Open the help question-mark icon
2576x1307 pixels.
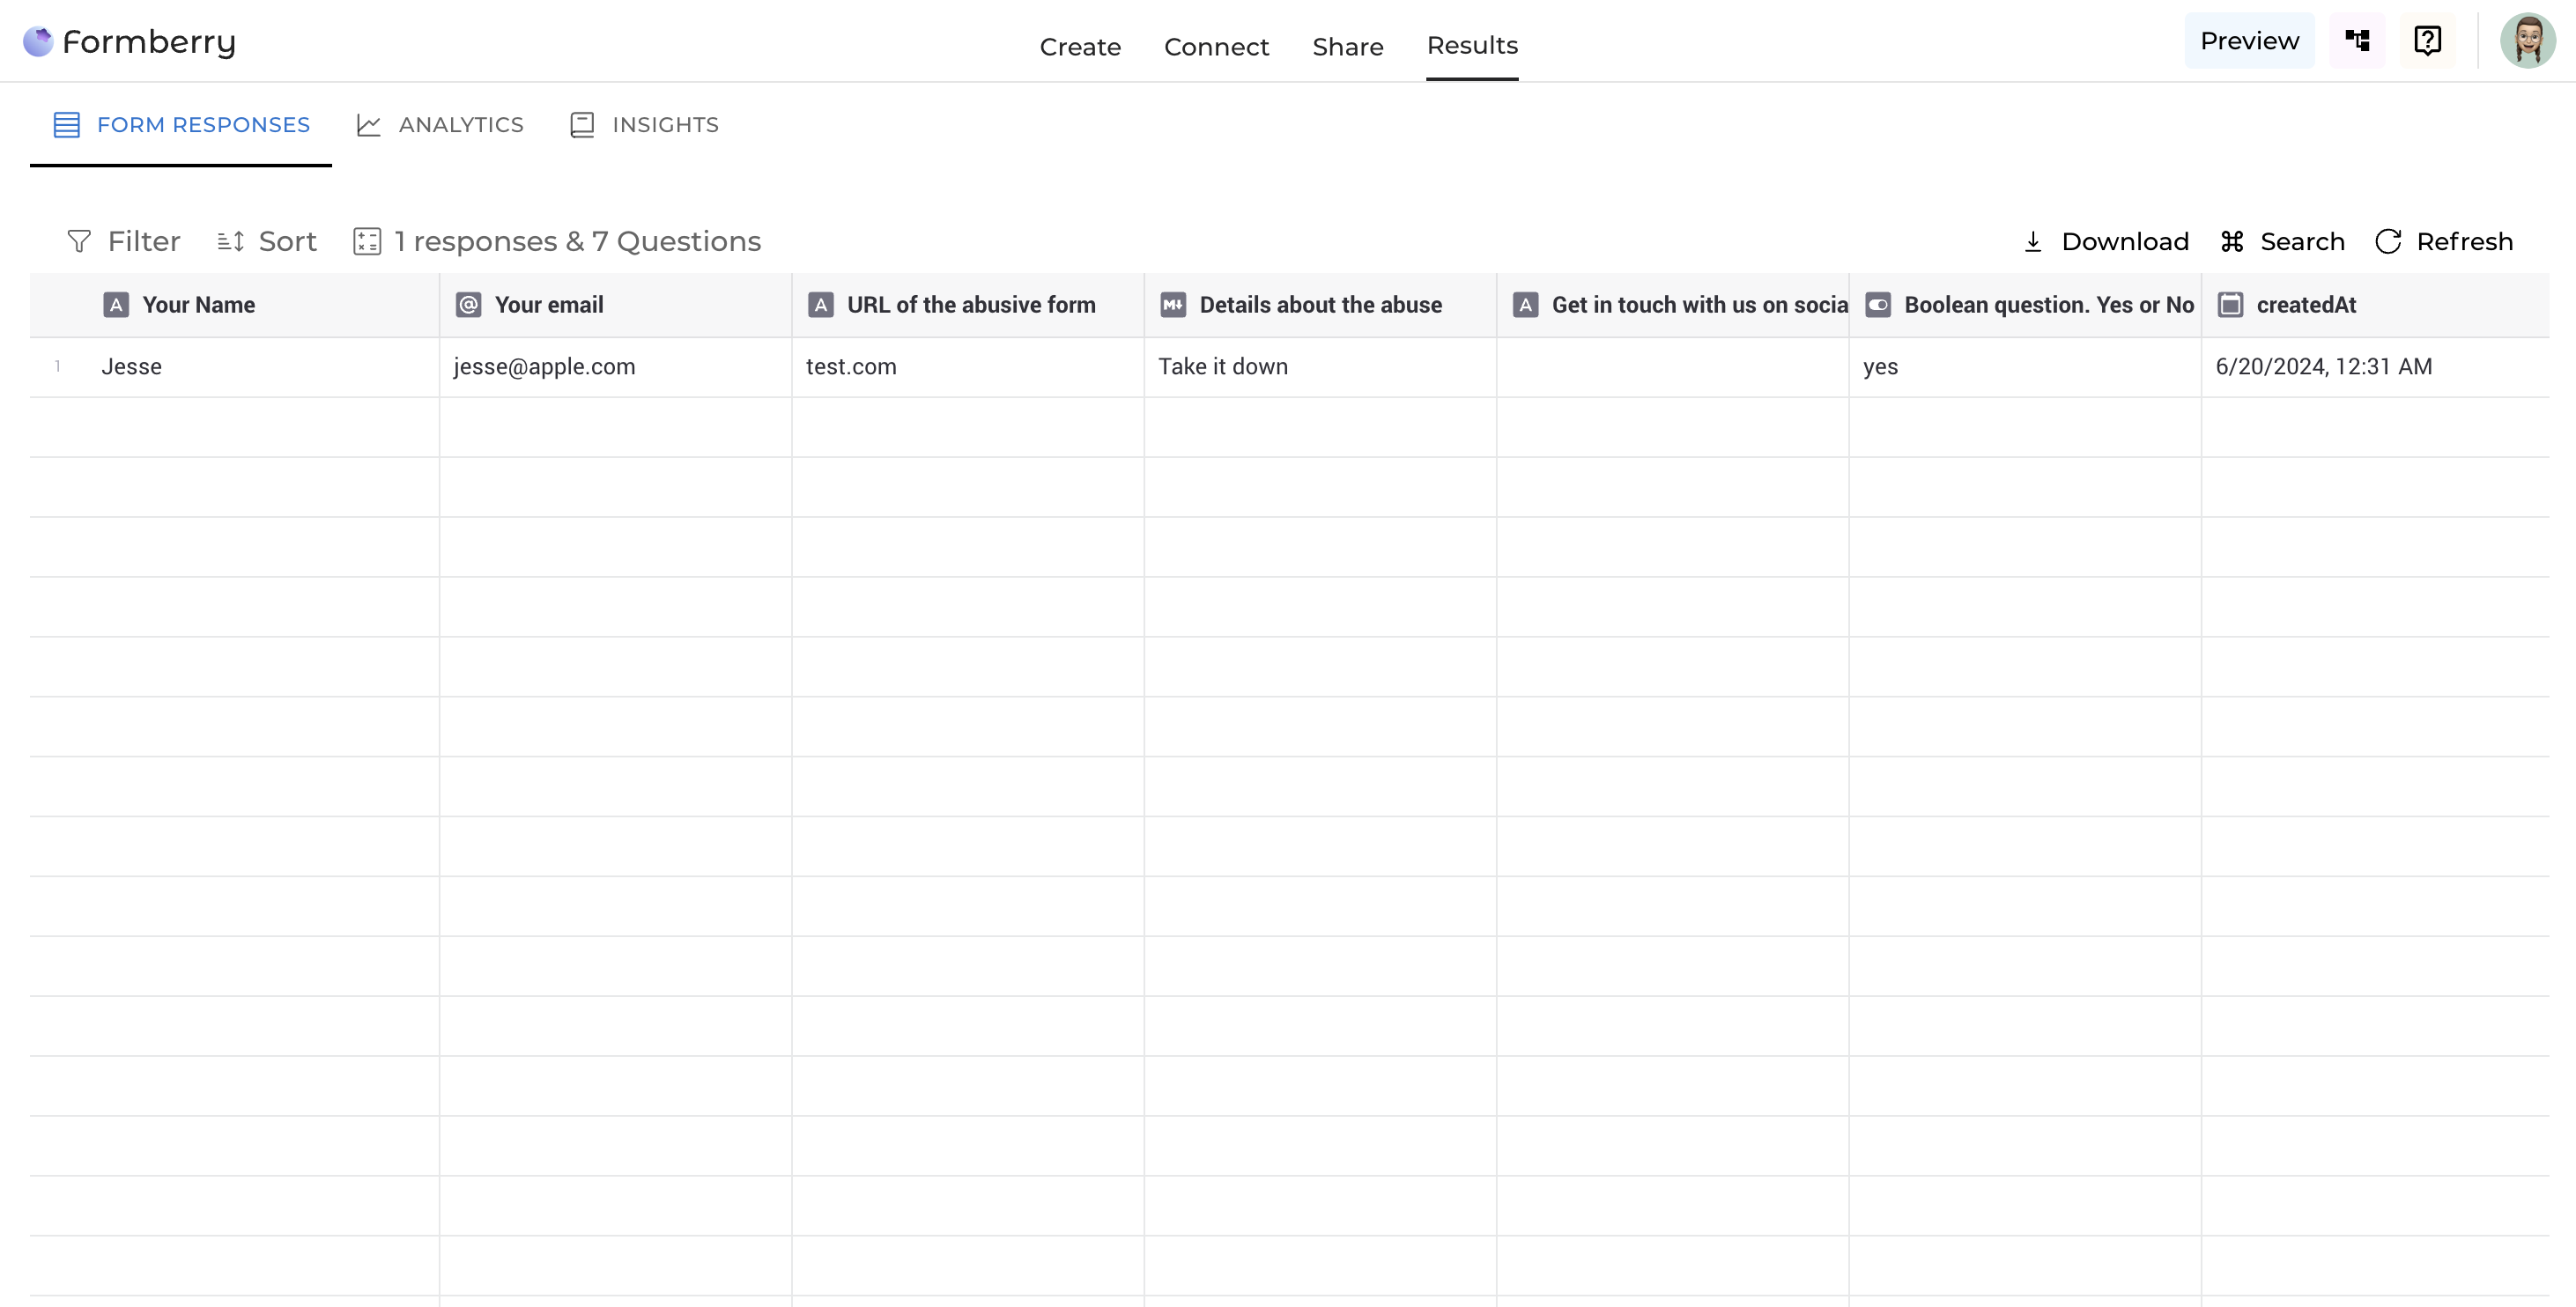[x=2427, y=41]
